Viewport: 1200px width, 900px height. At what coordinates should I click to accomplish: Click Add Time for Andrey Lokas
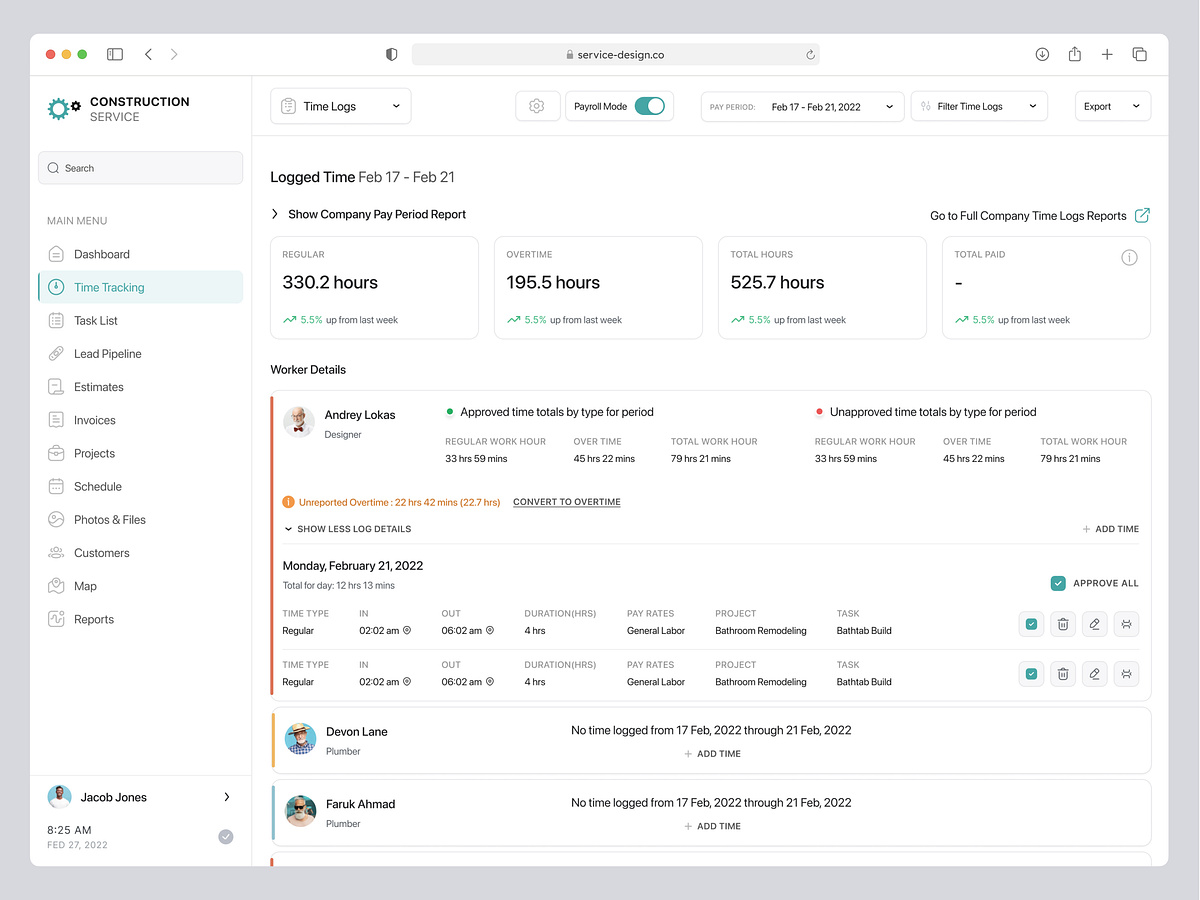pyautogui.click(x=1110, y=529)
